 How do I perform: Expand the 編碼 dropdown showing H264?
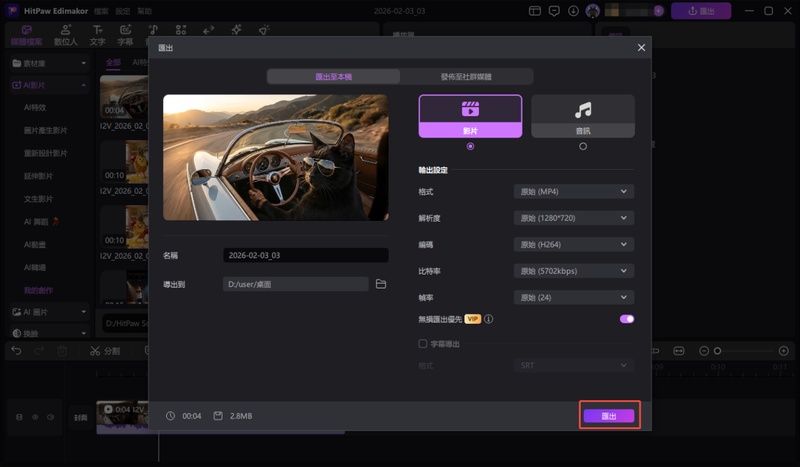click(x=574, y=244)
